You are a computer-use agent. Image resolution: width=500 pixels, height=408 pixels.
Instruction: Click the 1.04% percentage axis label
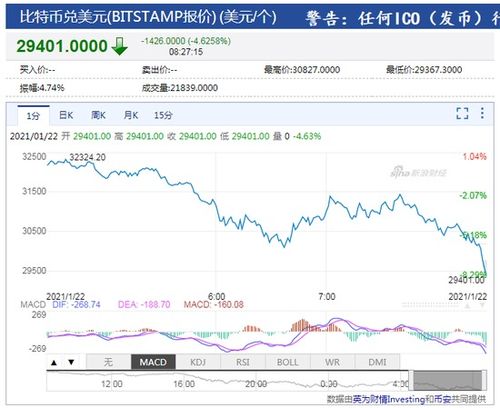pyautogui.click(x=475, y=157)
